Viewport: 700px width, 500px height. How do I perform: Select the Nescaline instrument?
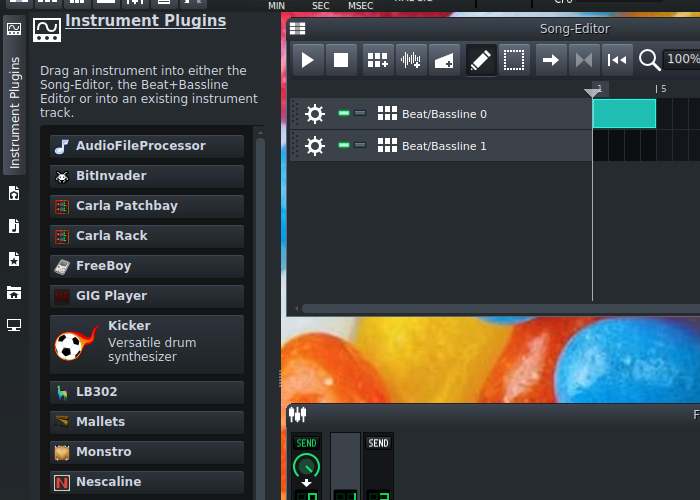pyautogui.click(x=147, y=482)
